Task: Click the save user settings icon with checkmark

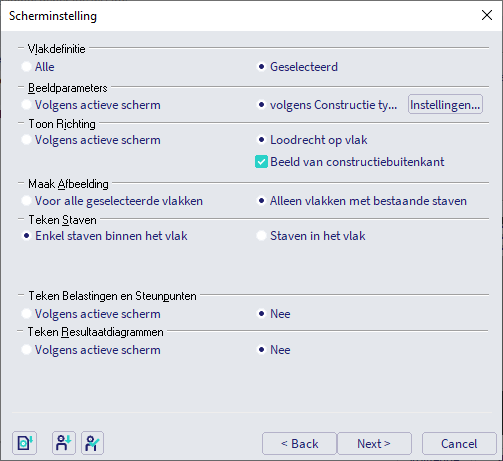Action: pyautogui.click(x=92, y=443)
